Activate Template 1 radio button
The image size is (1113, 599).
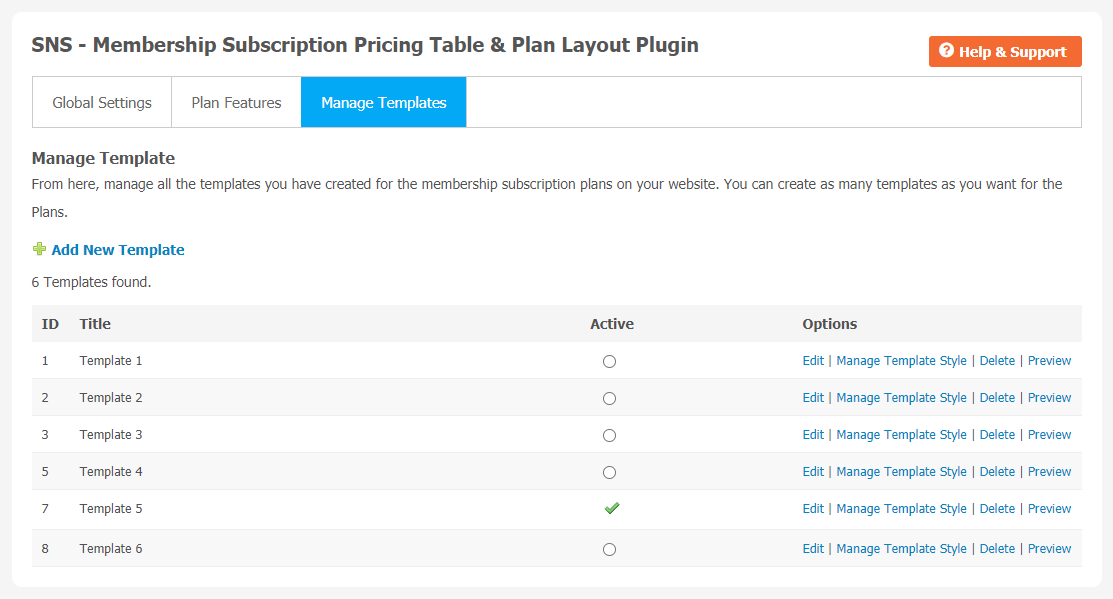(609, 361)
